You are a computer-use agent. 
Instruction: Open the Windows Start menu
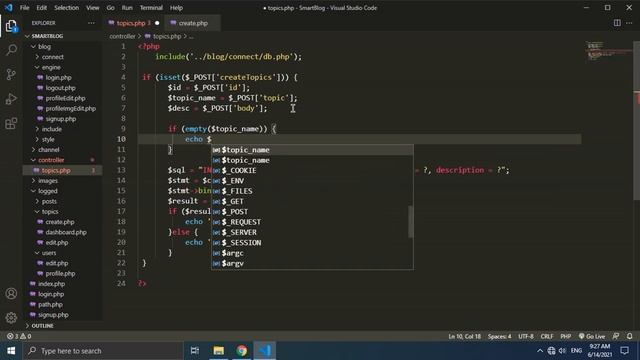click(x=11, y=351)
